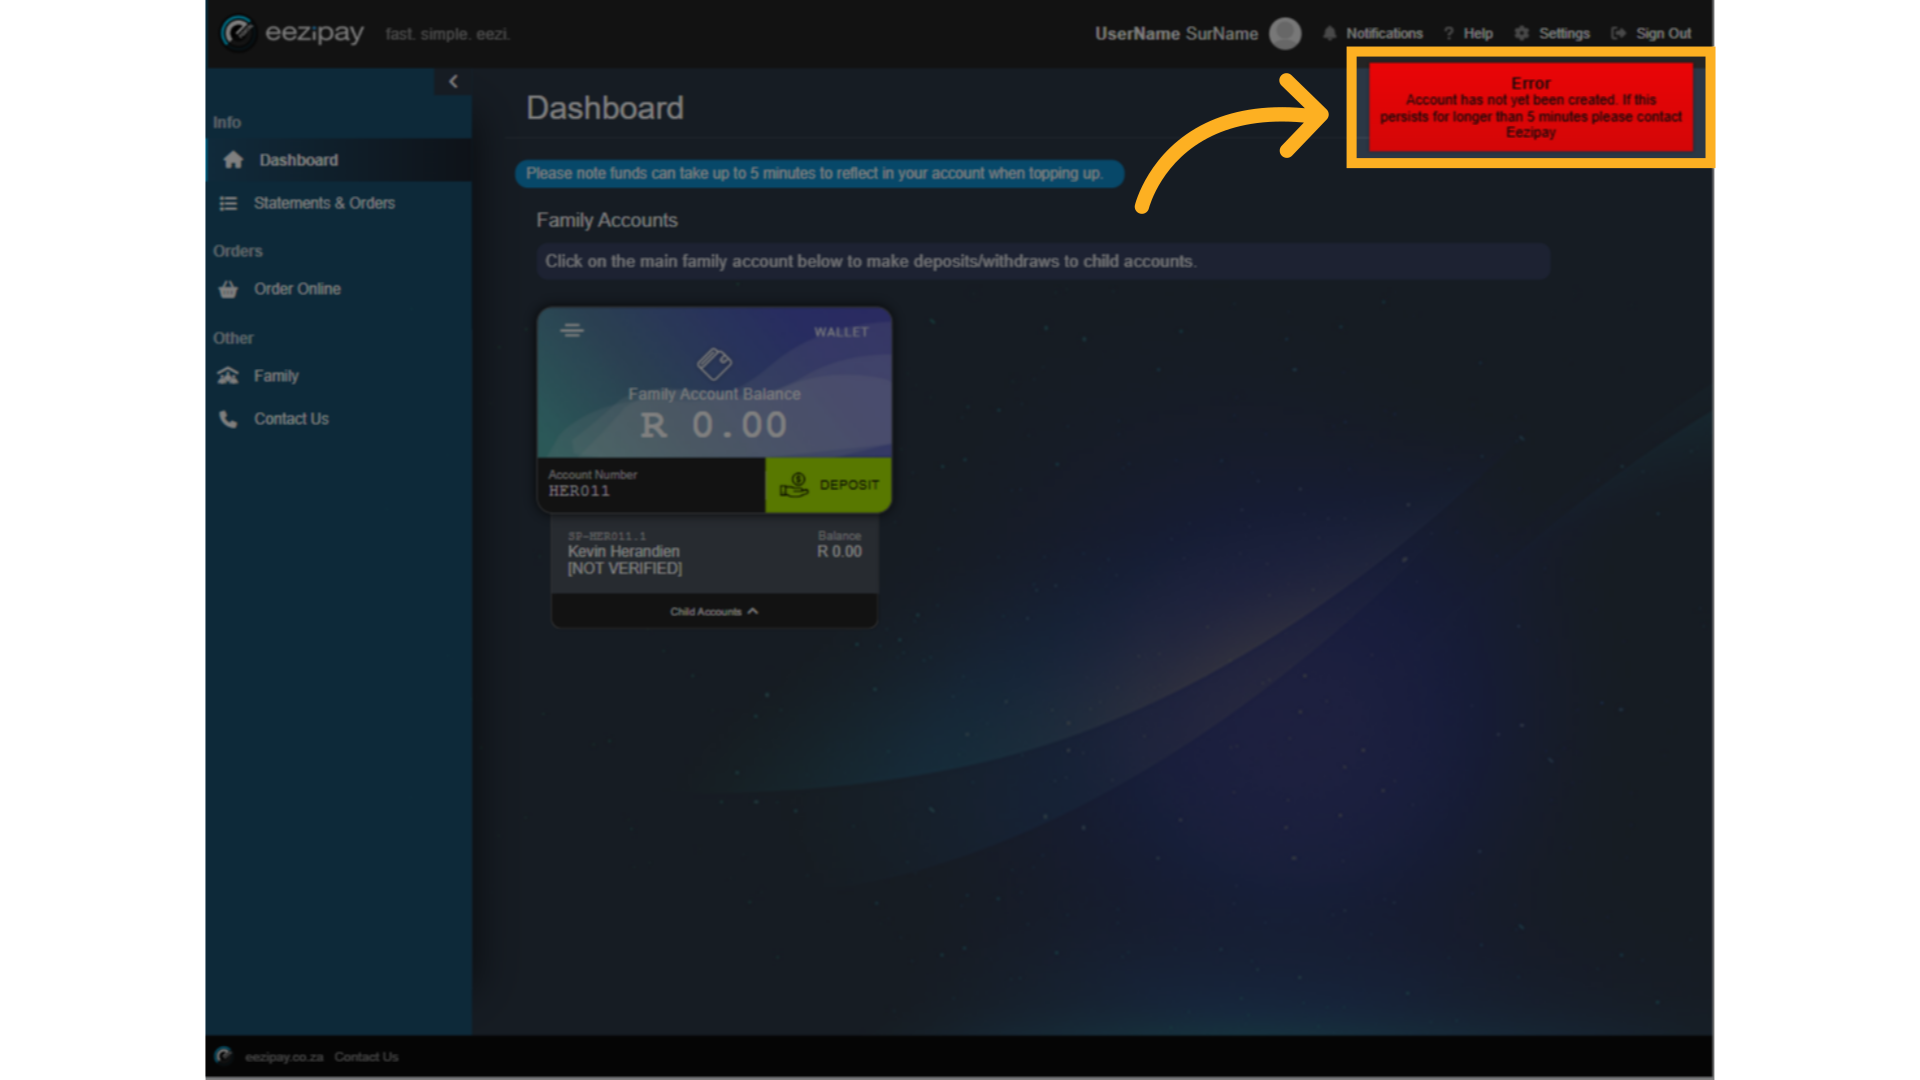The width and height of the screenshot is (1920, 1080).
Task: Click the Sign Out arrow icon
Action: (1618, 33)
